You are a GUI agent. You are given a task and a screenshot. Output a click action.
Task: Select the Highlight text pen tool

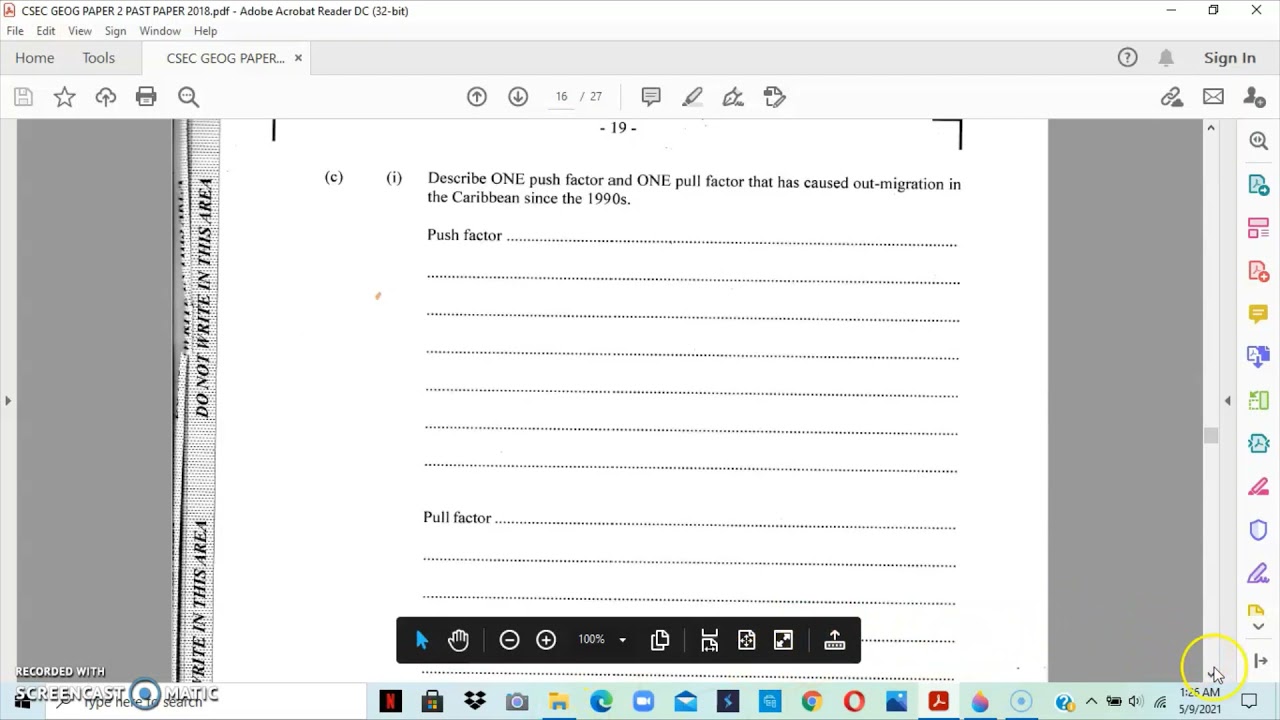(692, 97)
